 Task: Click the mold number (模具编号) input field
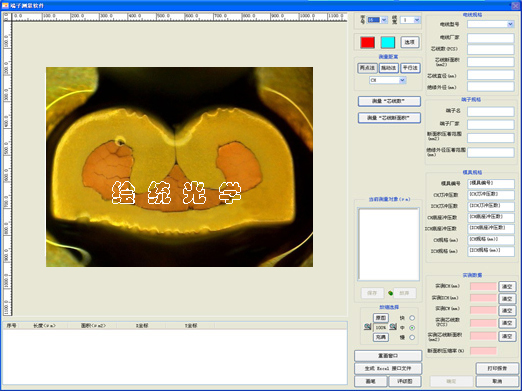point(491,184)
